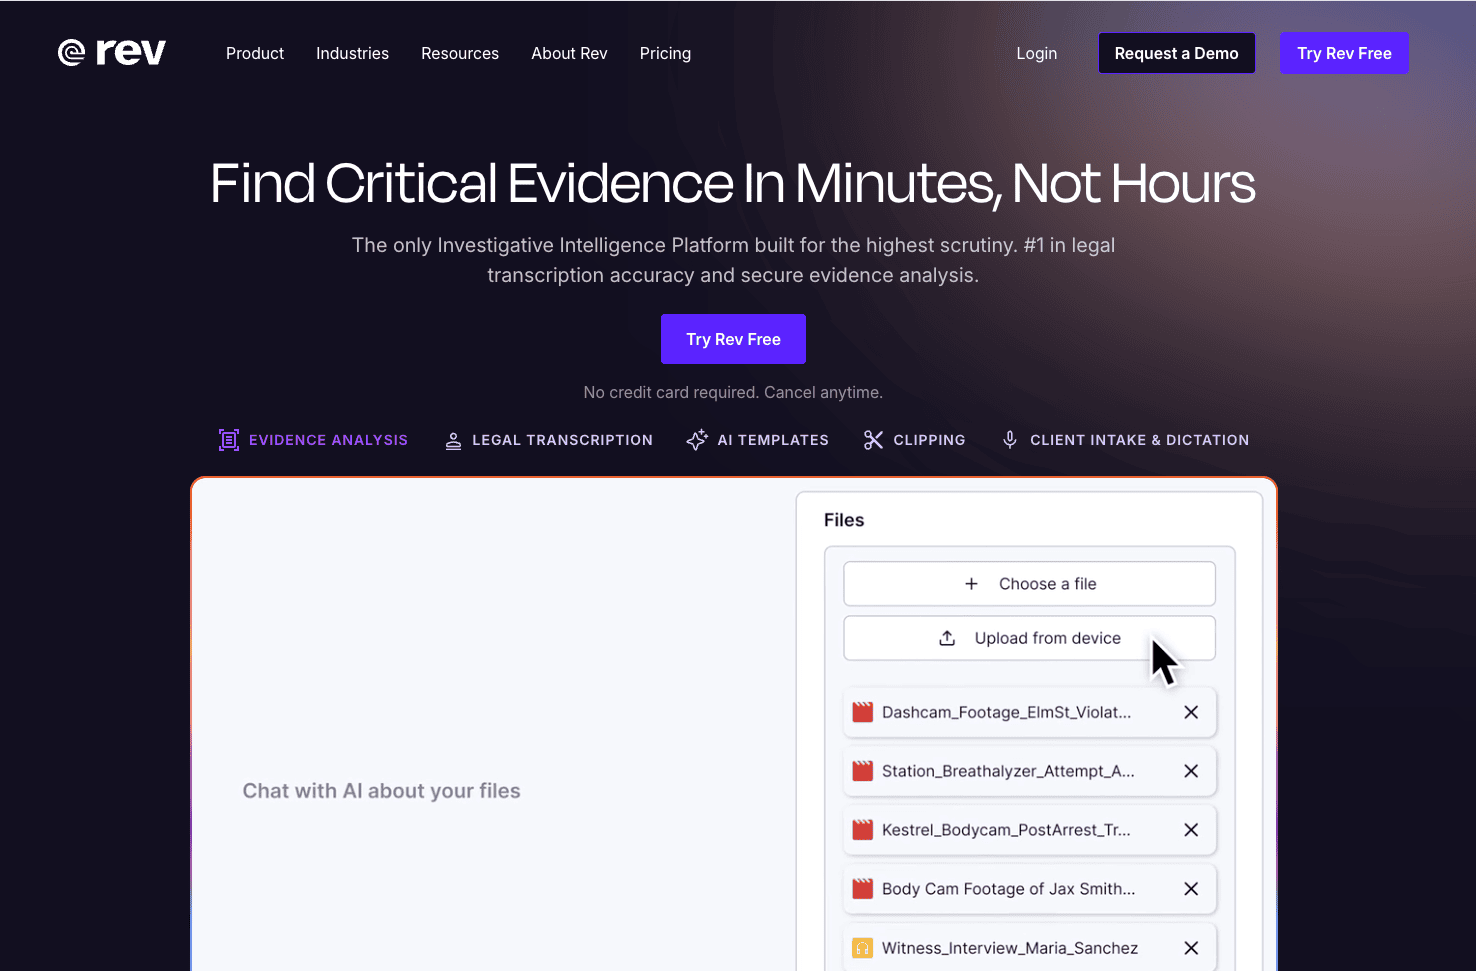
Task: Click the No credit card required text
Action: [x=733, y=392]
